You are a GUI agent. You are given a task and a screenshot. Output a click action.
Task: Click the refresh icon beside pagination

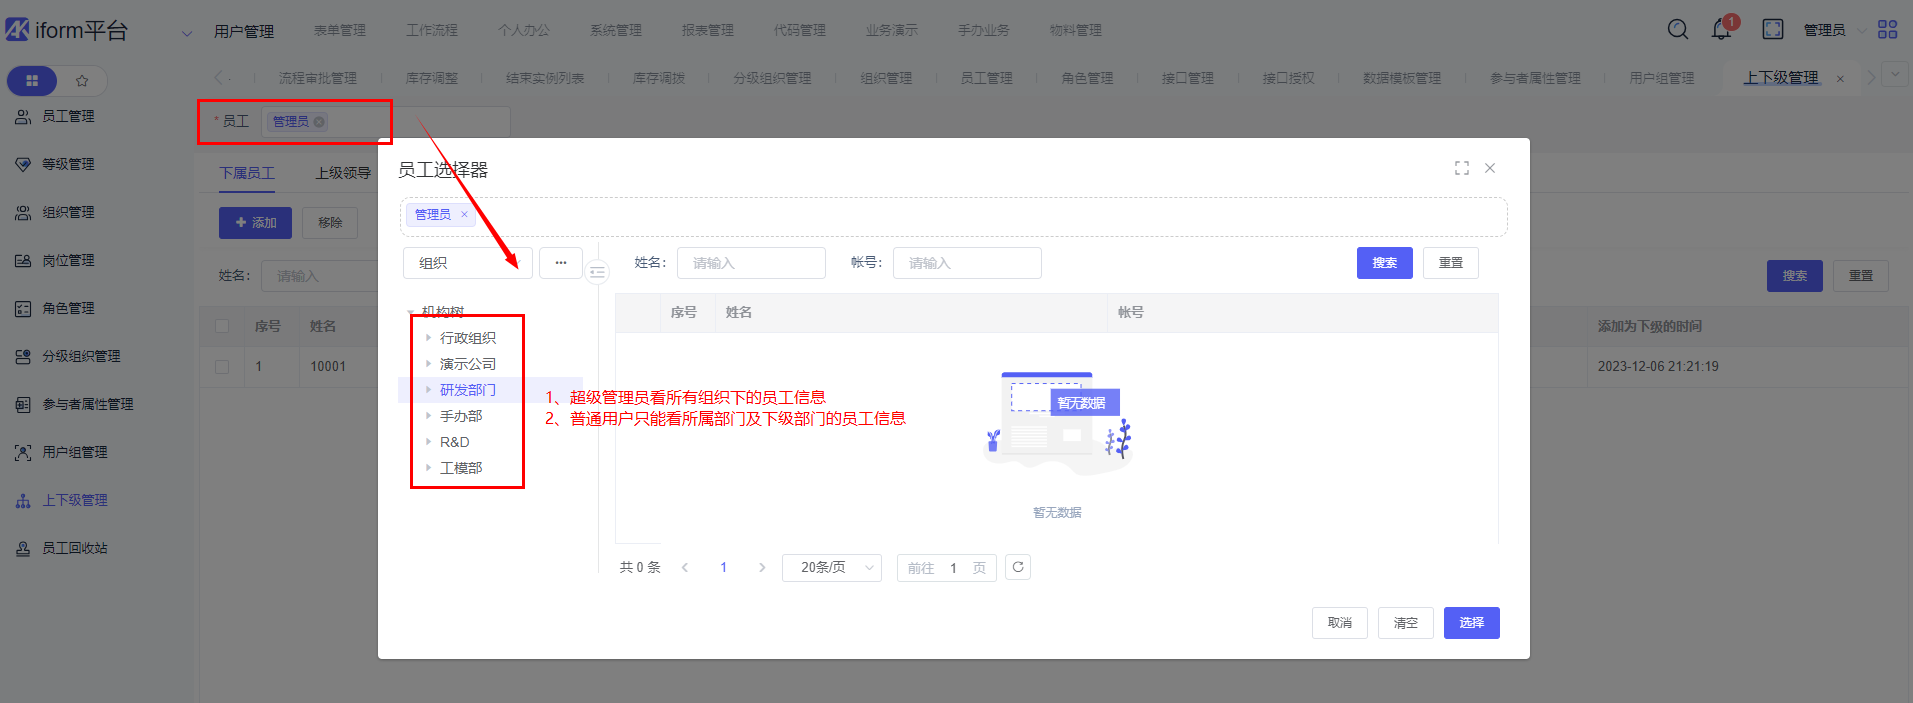[x=1017, y=567]
